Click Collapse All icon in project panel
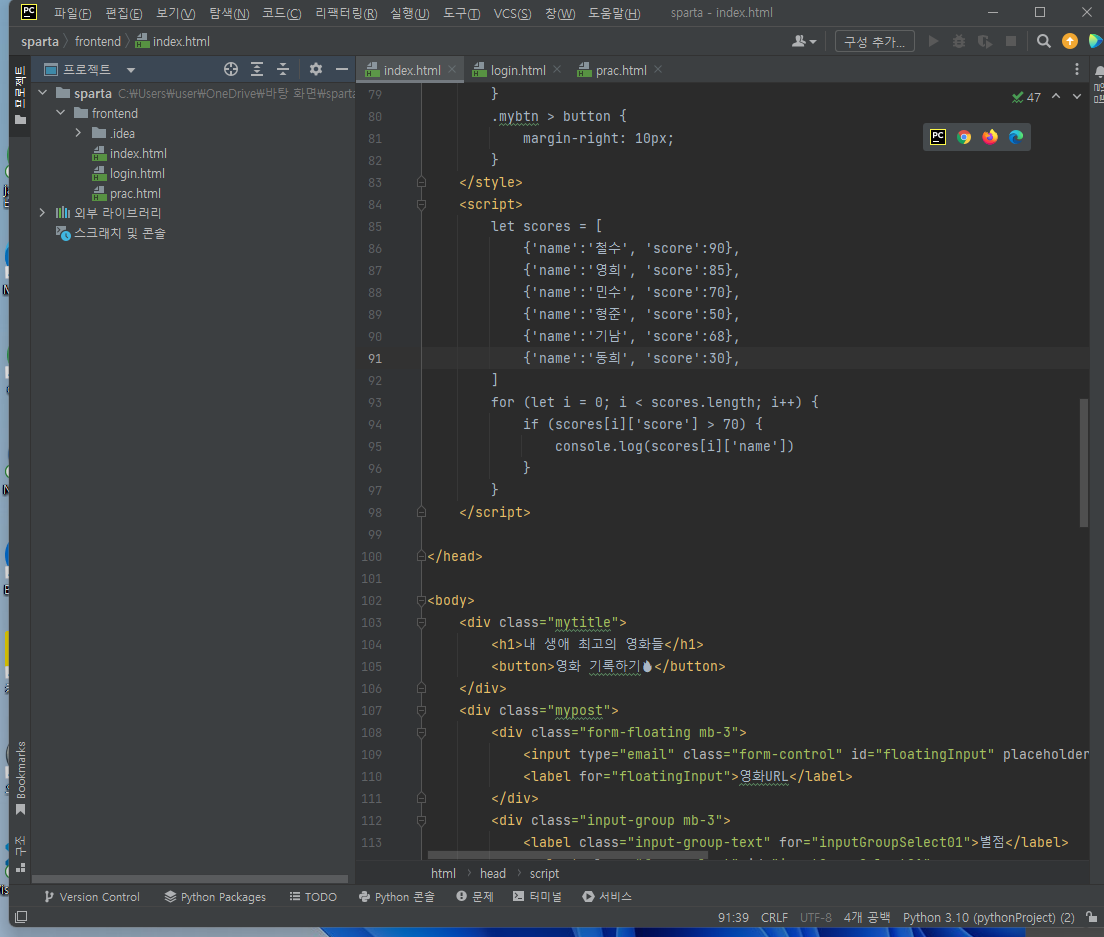The height and width of the screenshot is (937, 1104). tap(282, 69)
